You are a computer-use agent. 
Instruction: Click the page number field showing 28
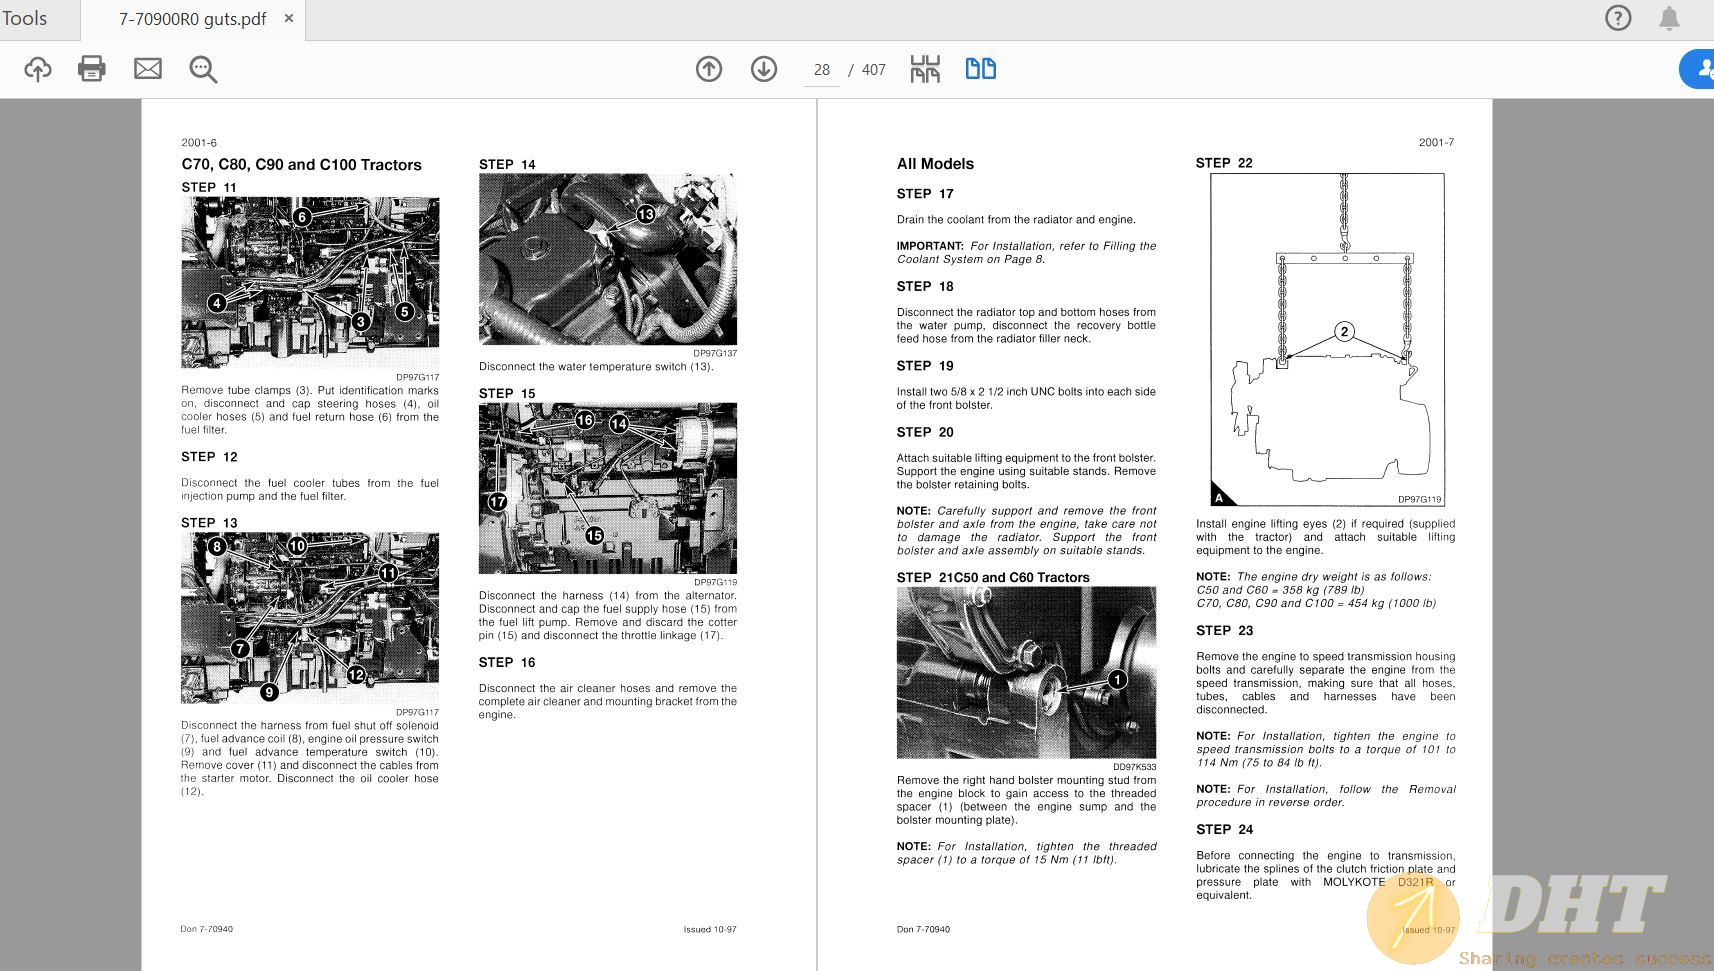821,70
